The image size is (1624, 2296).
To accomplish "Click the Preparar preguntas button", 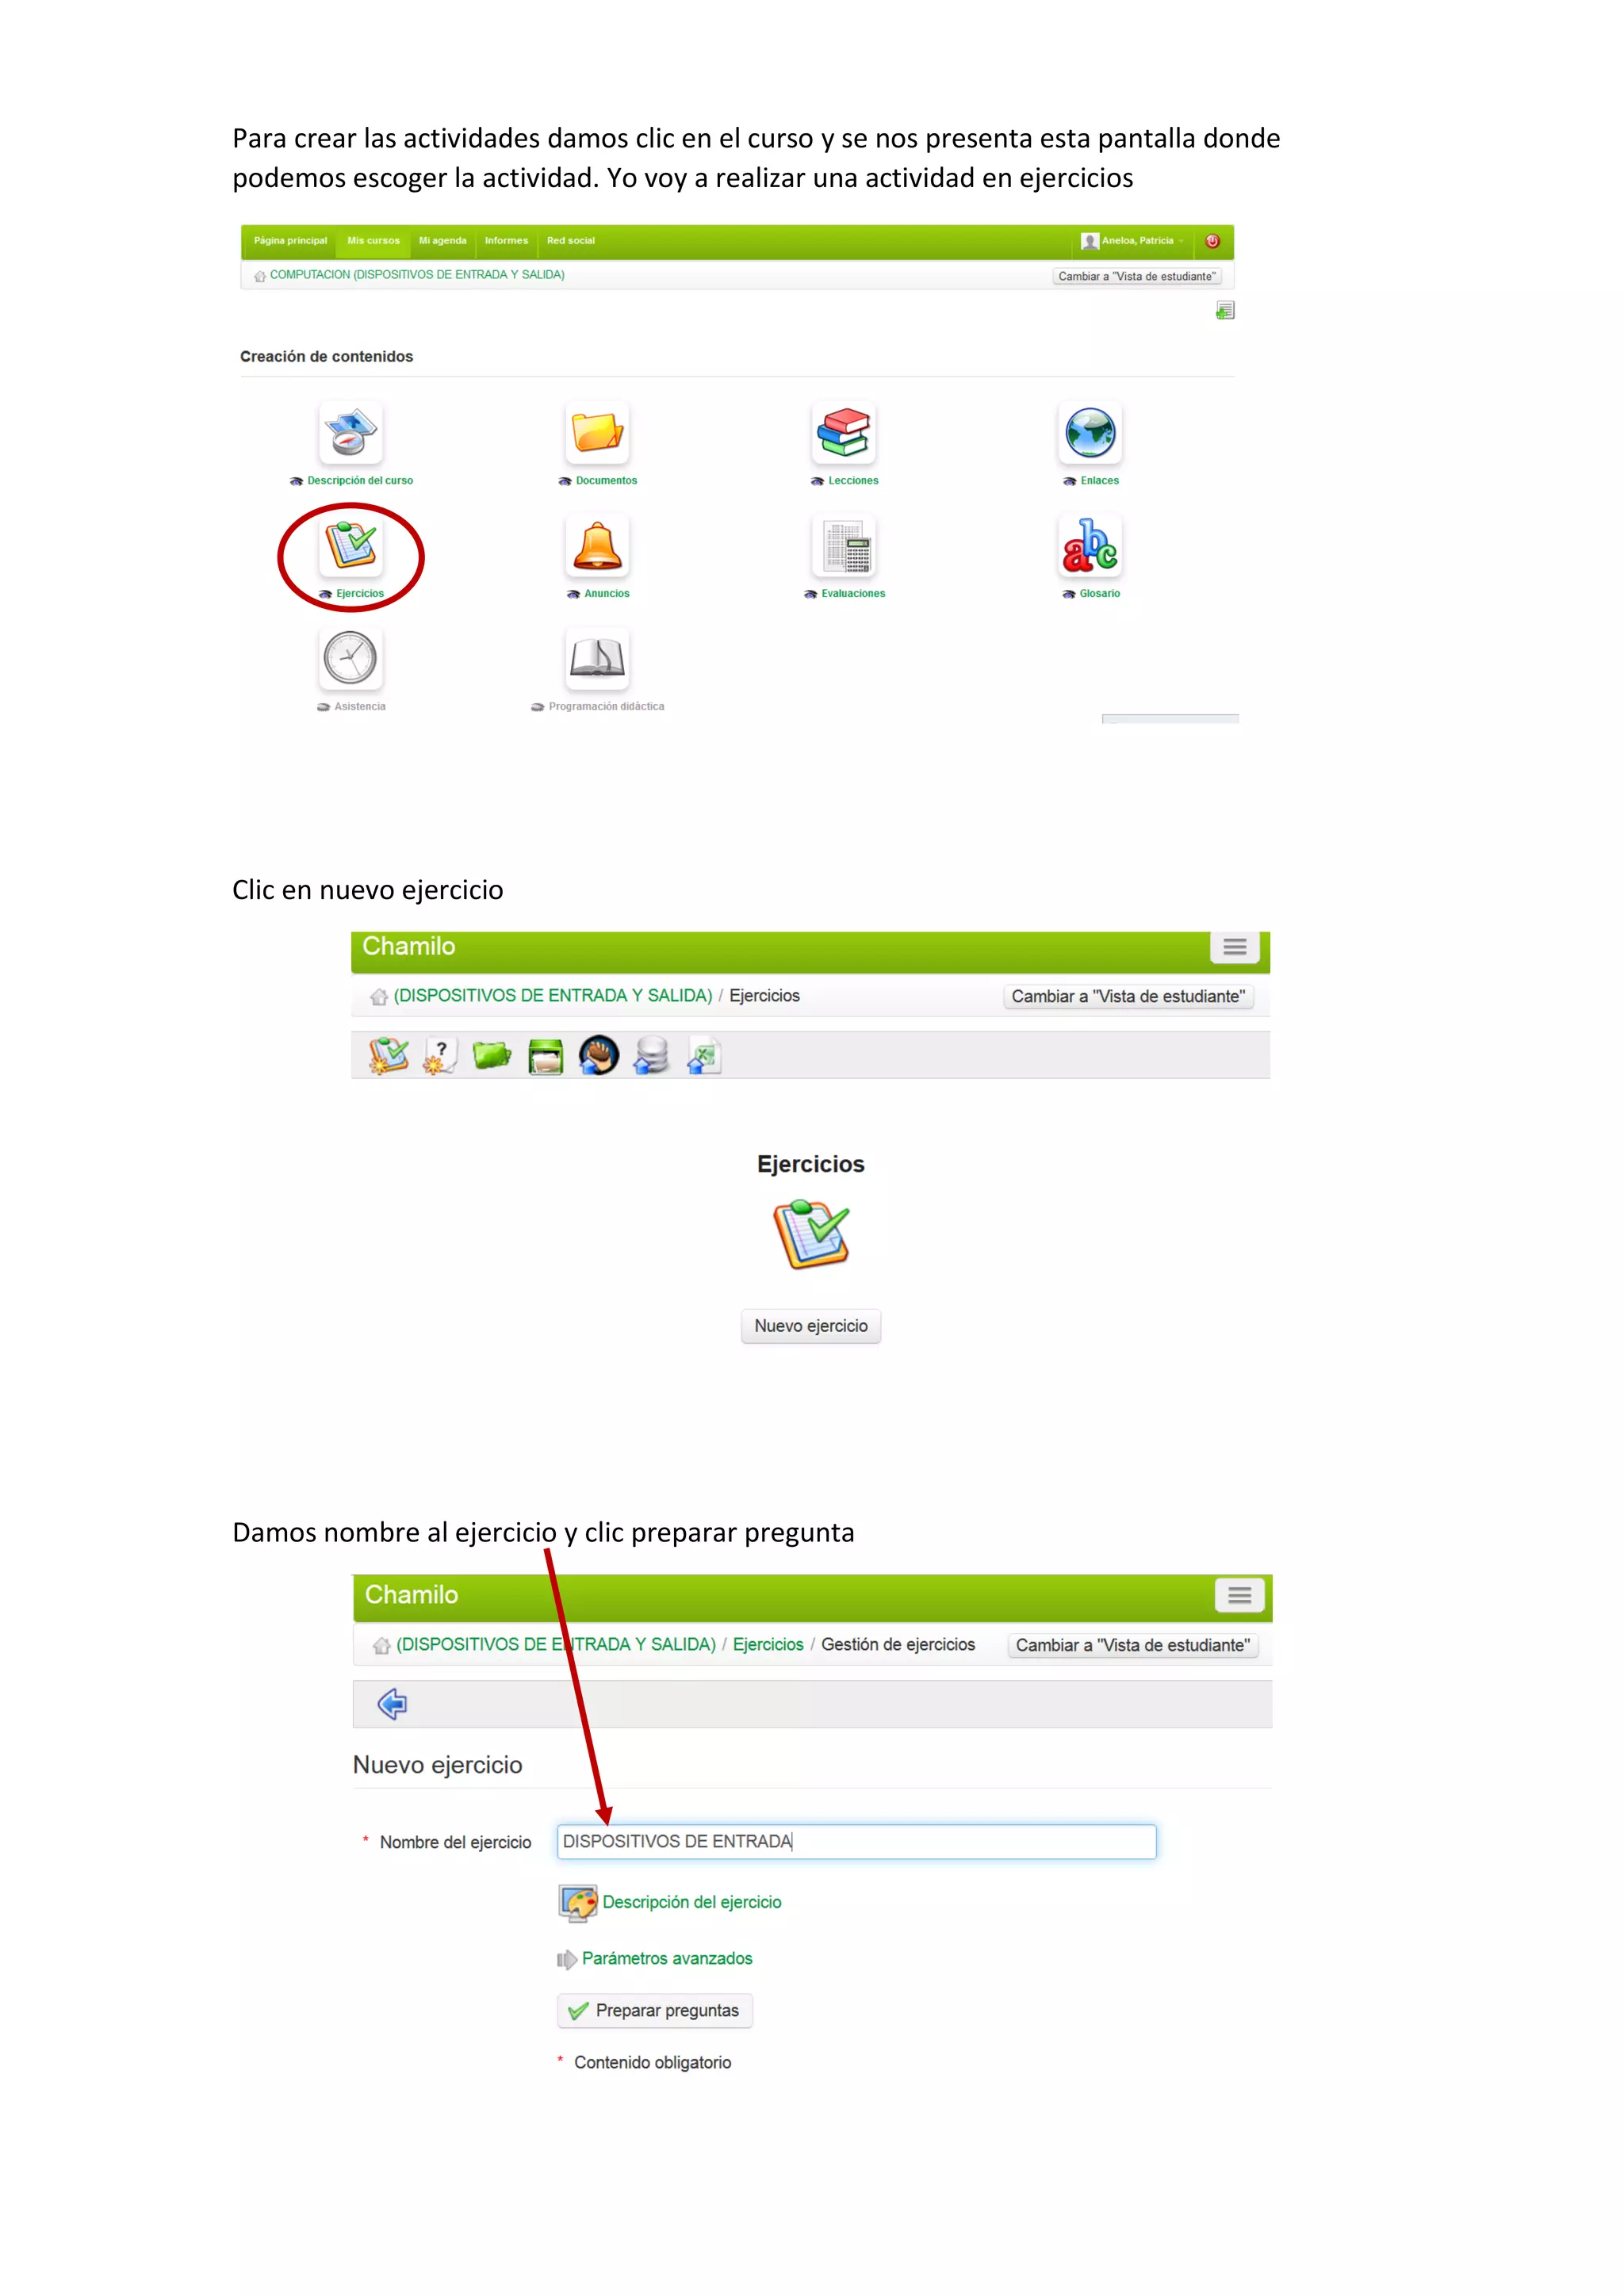I will pyautogui.click(x=655, y=2010).
